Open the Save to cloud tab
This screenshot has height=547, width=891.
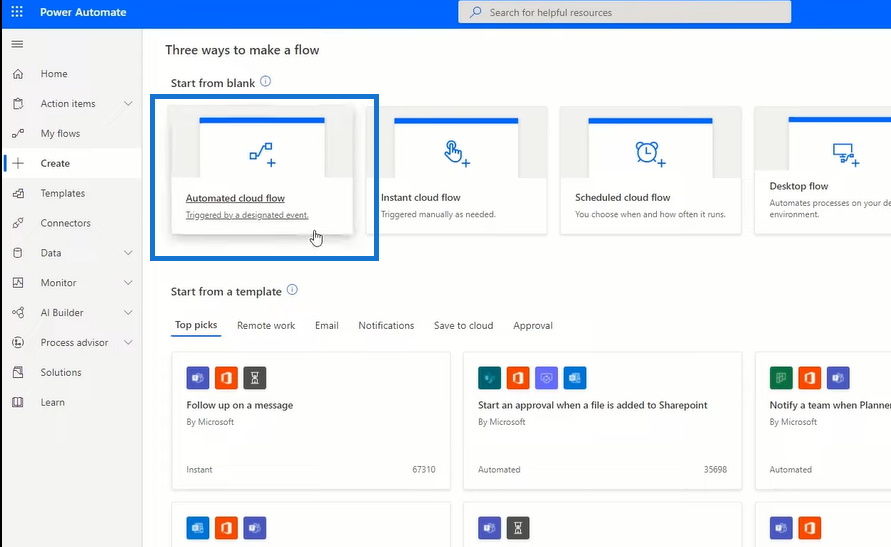pos(463,325)
